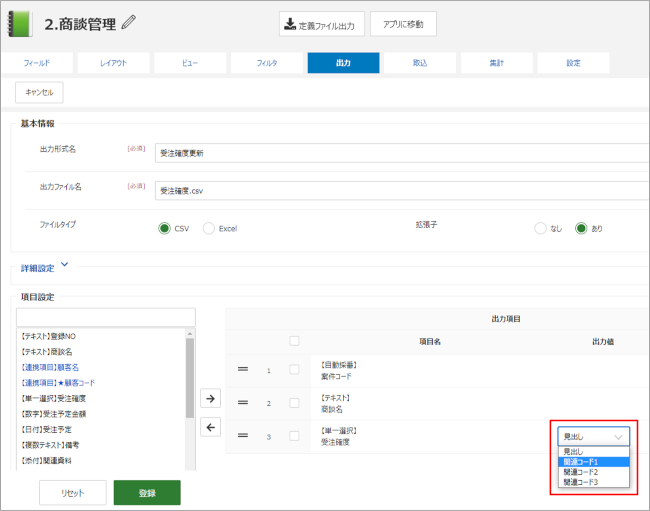Click the green 登録 button
Image resolution: width=650 pixels, height=511 pixels.
point(147,493)
